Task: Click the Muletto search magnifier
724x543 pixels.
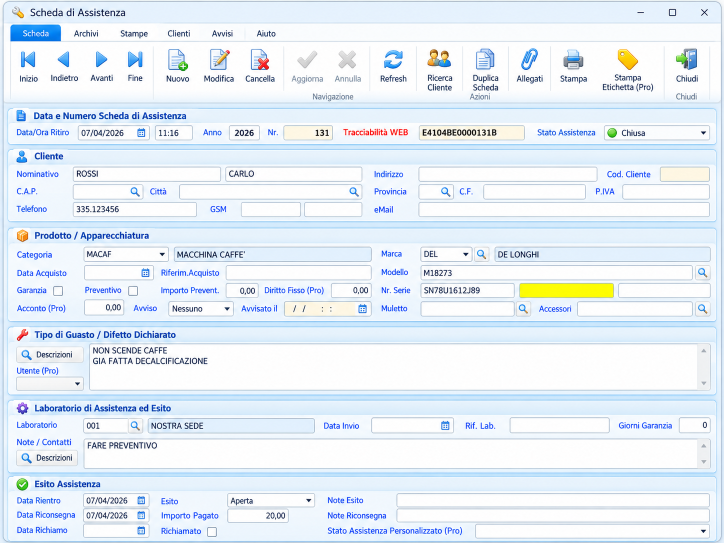Action: click(523, 309)
